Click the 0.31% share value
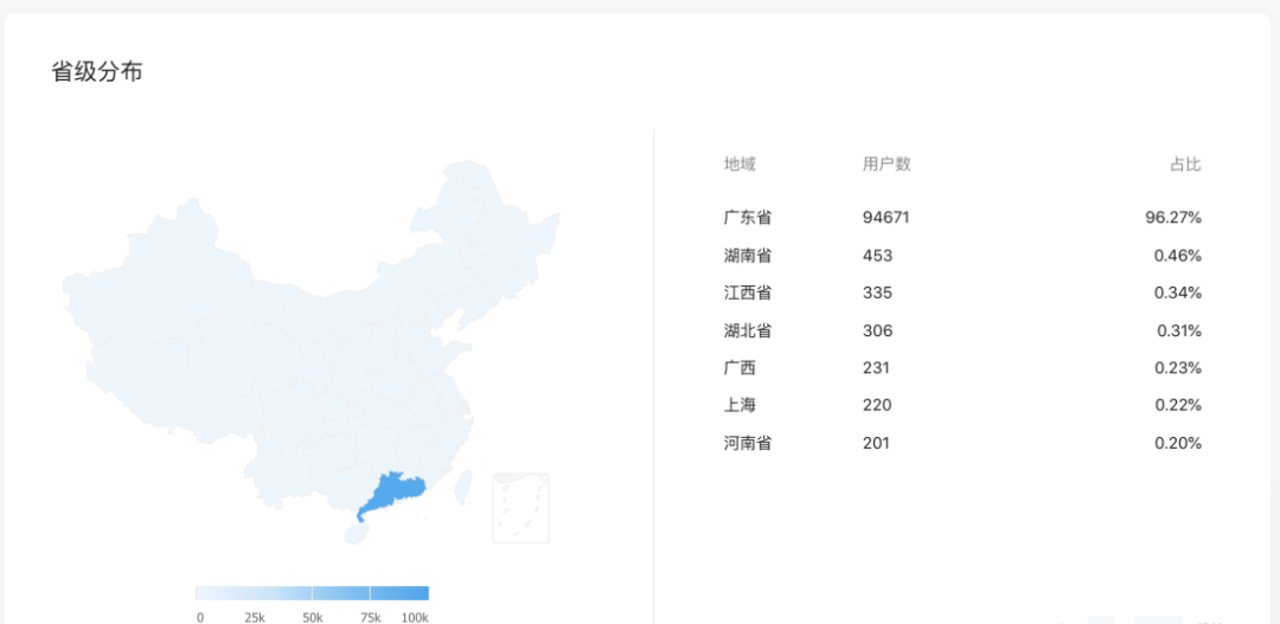The image size is (1280, 624). (x=1179, y=330)
